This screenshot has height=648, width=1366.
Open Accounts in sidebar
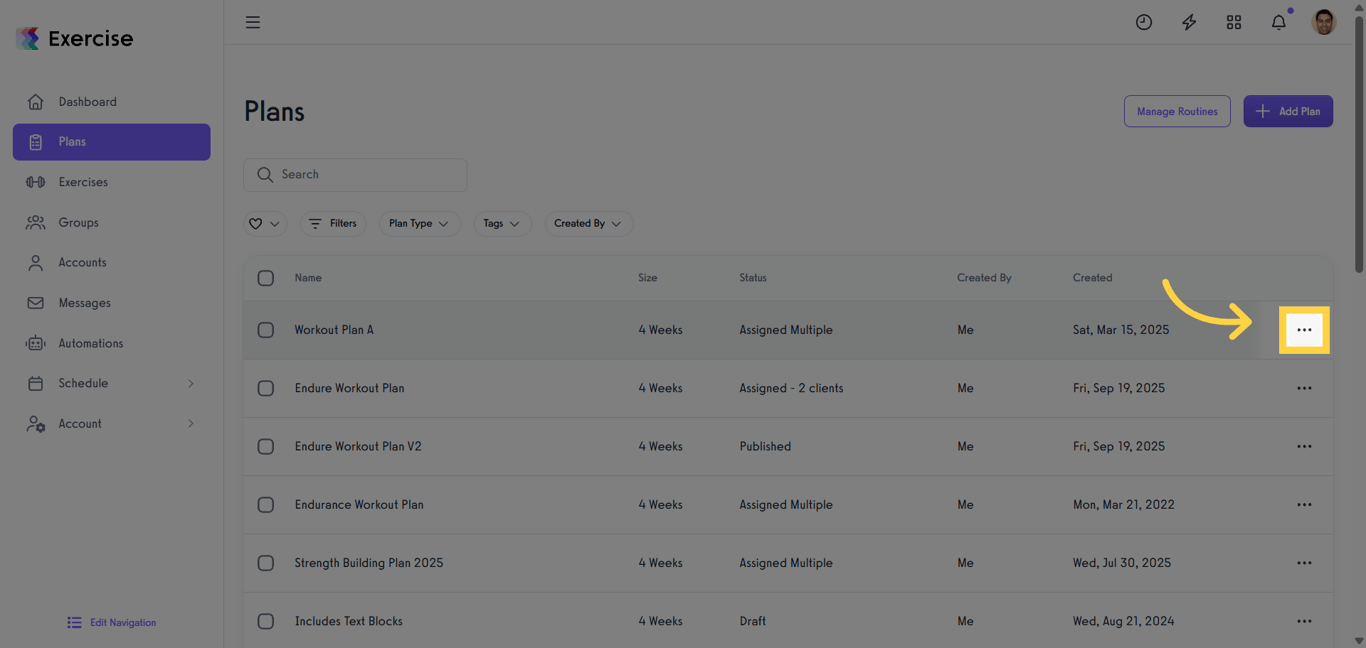pos(111,262)
